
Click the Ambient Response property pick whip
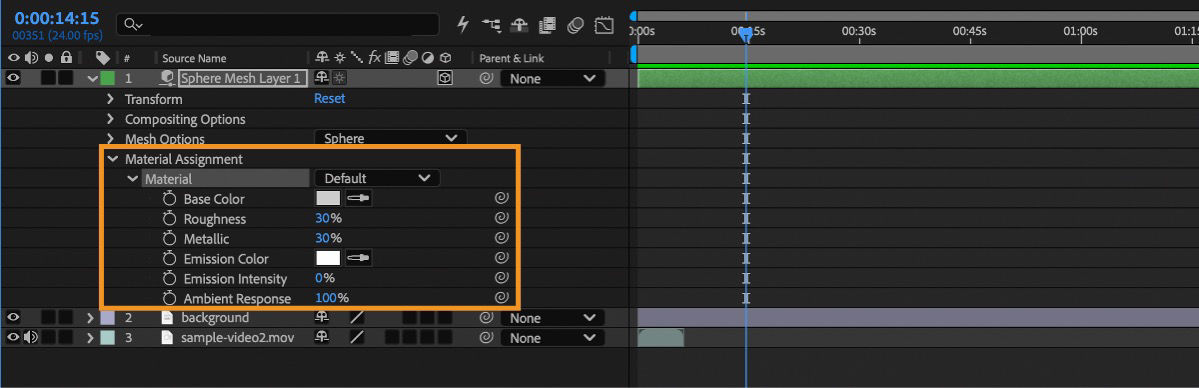[502, 298]
